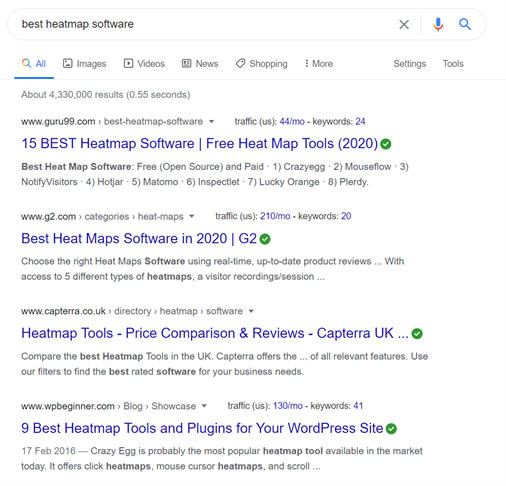The image size is (506, 486).
Task: Expand dropdown arrow next to wpbeginner.com URL
Action: 204,406
